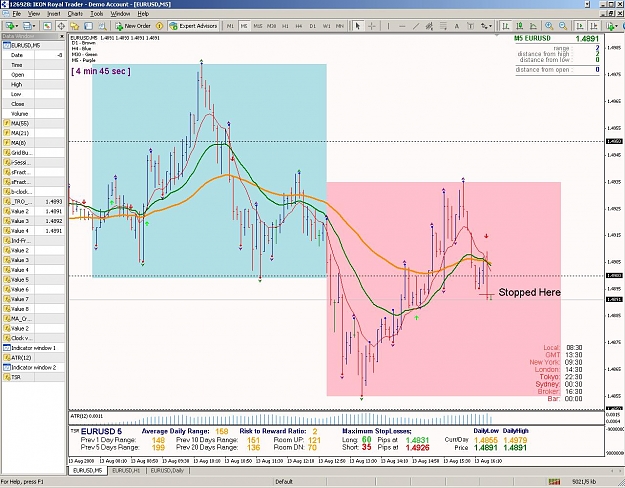Select the Fibonacci retracement tool
Image resolution: width=625 pixels, height=488 pixels.
[443, 26]
